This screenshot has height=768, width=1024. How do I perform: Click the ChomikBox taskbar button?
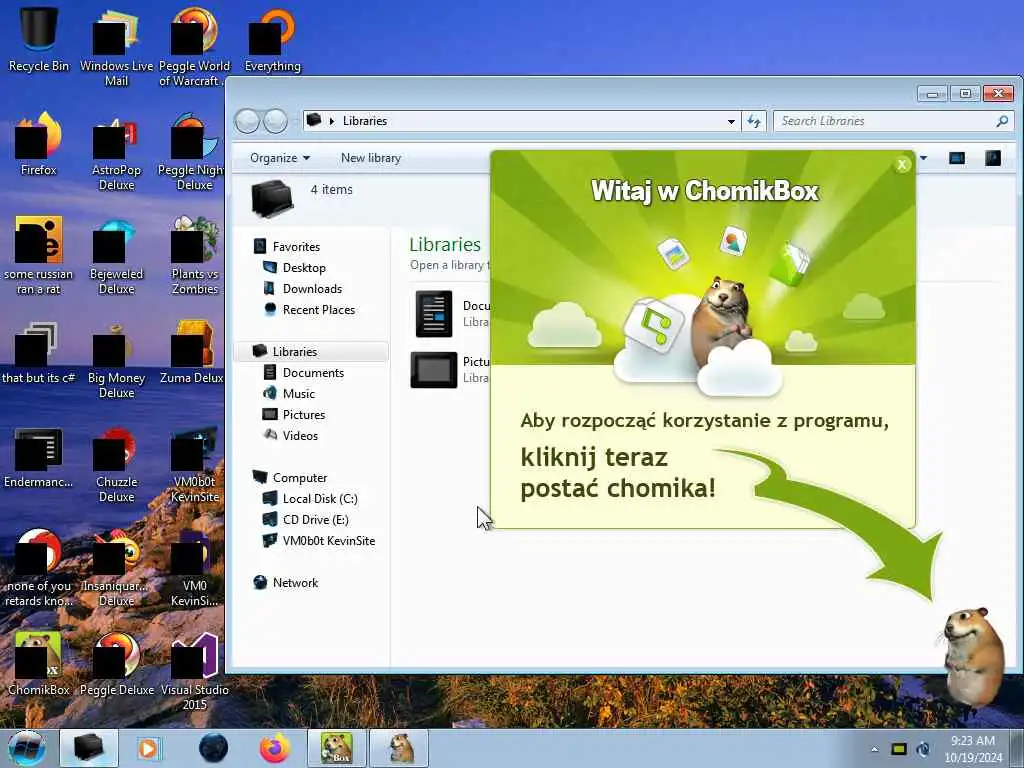[x=336, y=748]
